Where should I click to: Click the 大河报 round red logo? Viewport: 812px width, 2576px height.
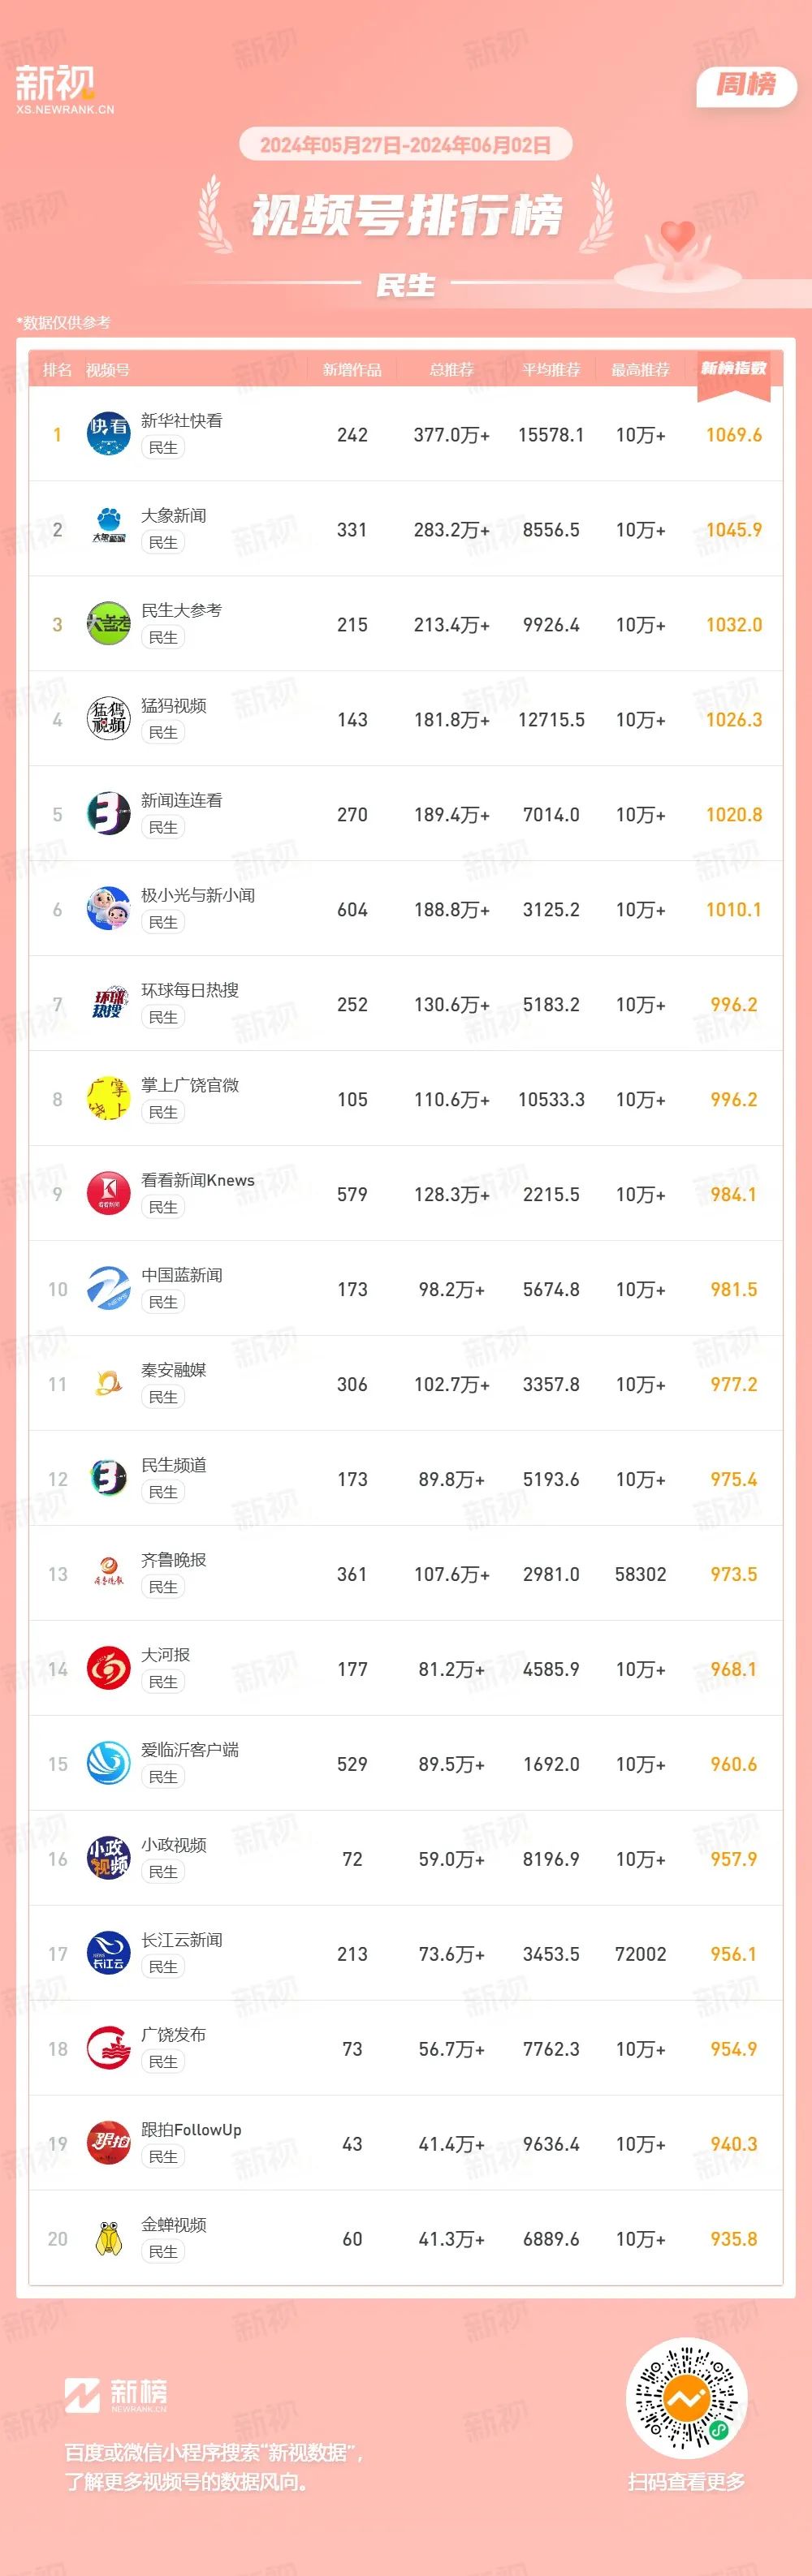pos(108,1669)
